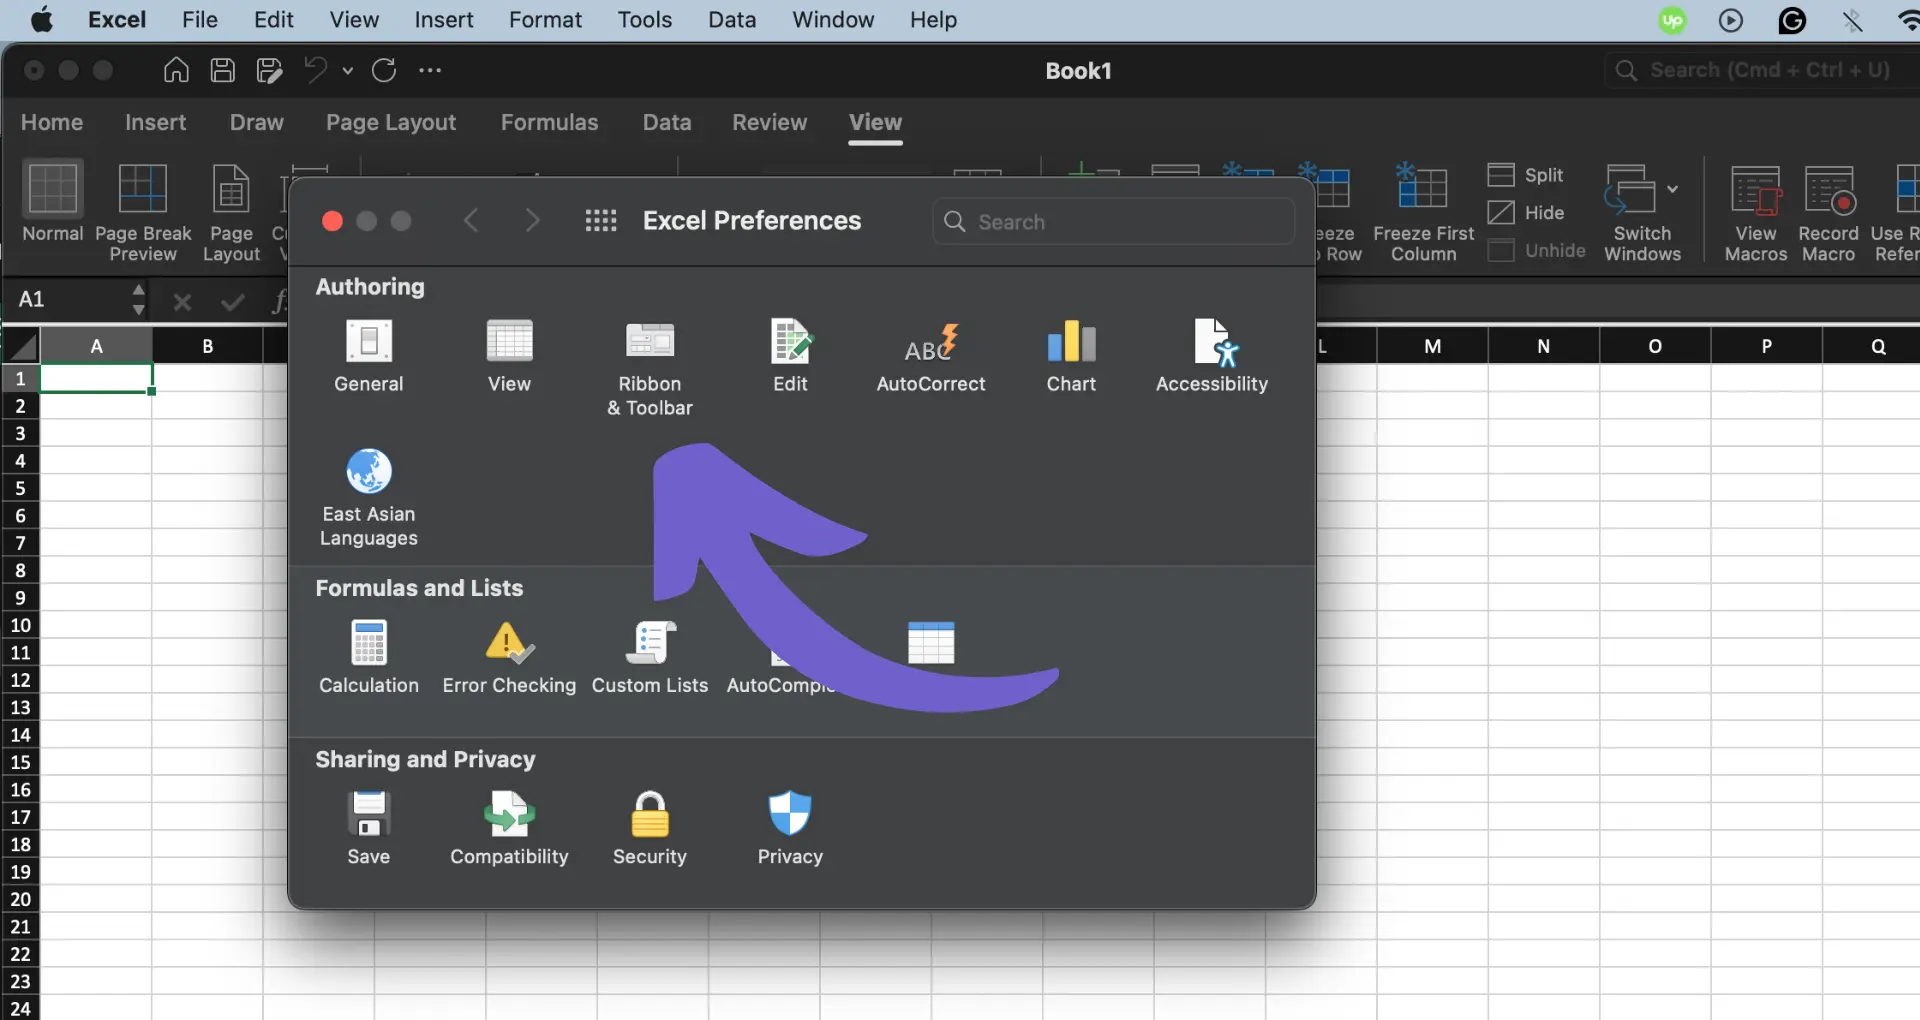Open Custom Lists preferences
This screenshot has width=1920, height=1020.
649,657
